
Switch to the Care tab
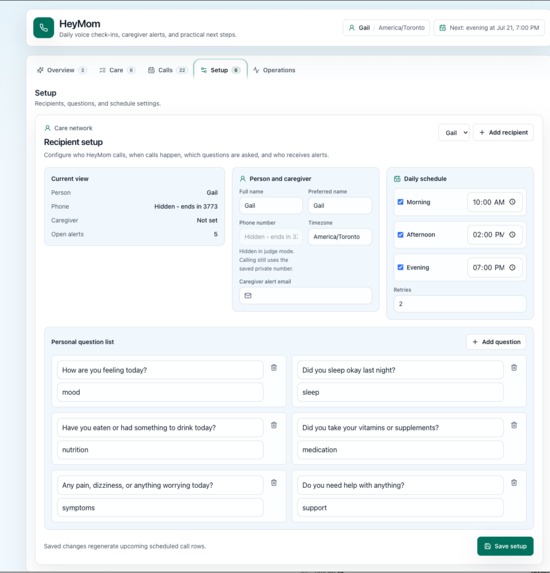click(x=117, y=70)
